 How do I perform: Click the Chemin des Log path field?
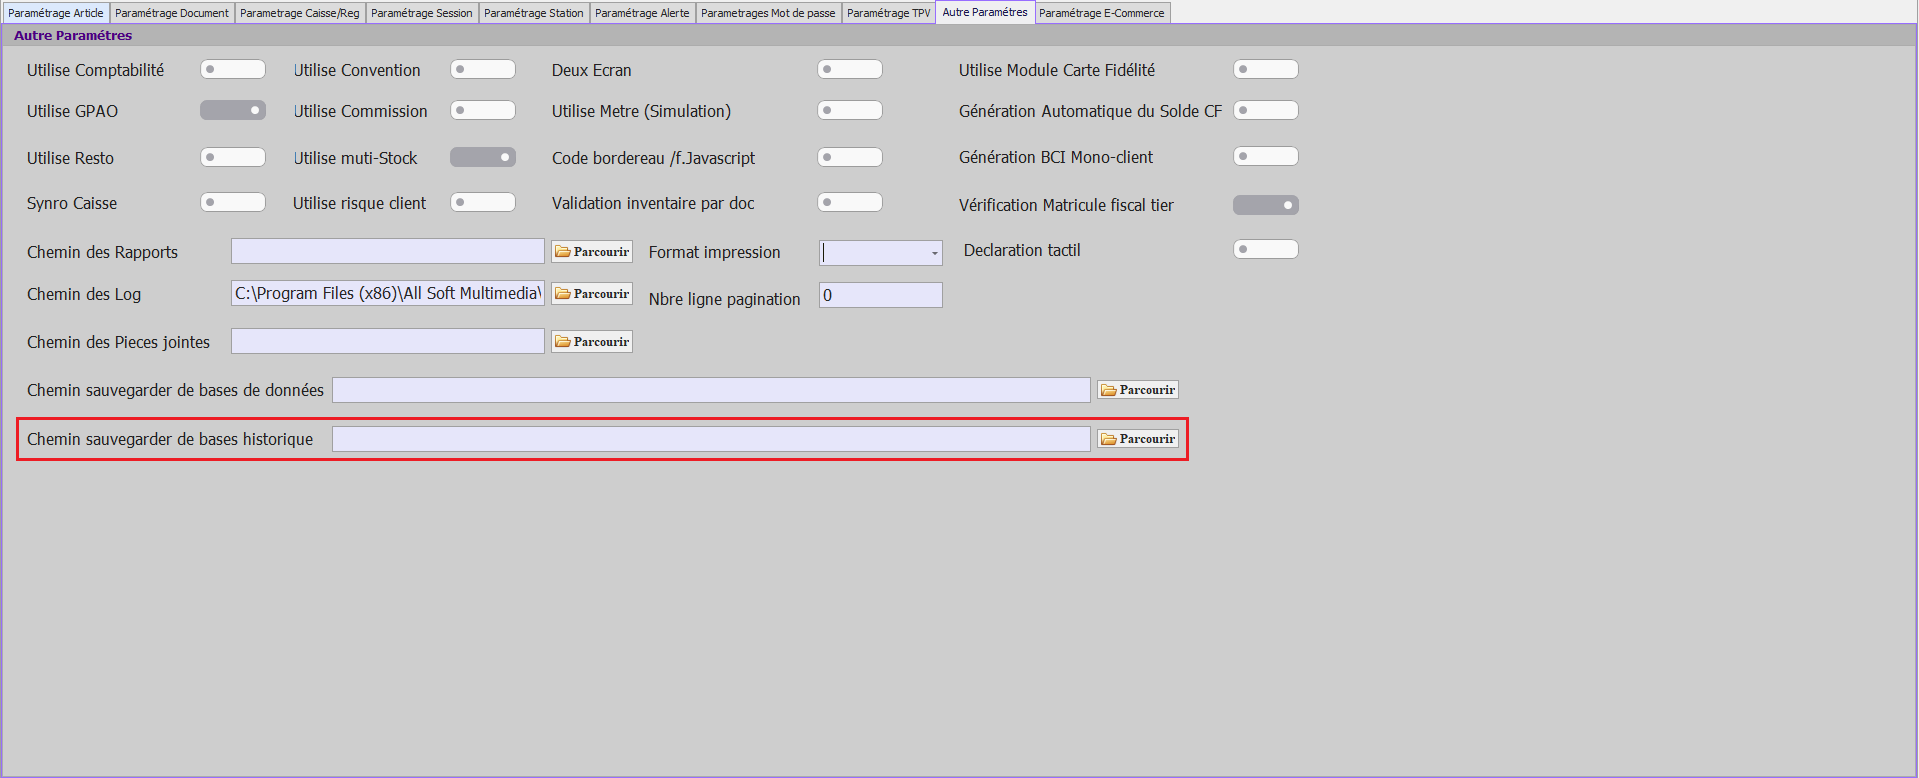388,293
